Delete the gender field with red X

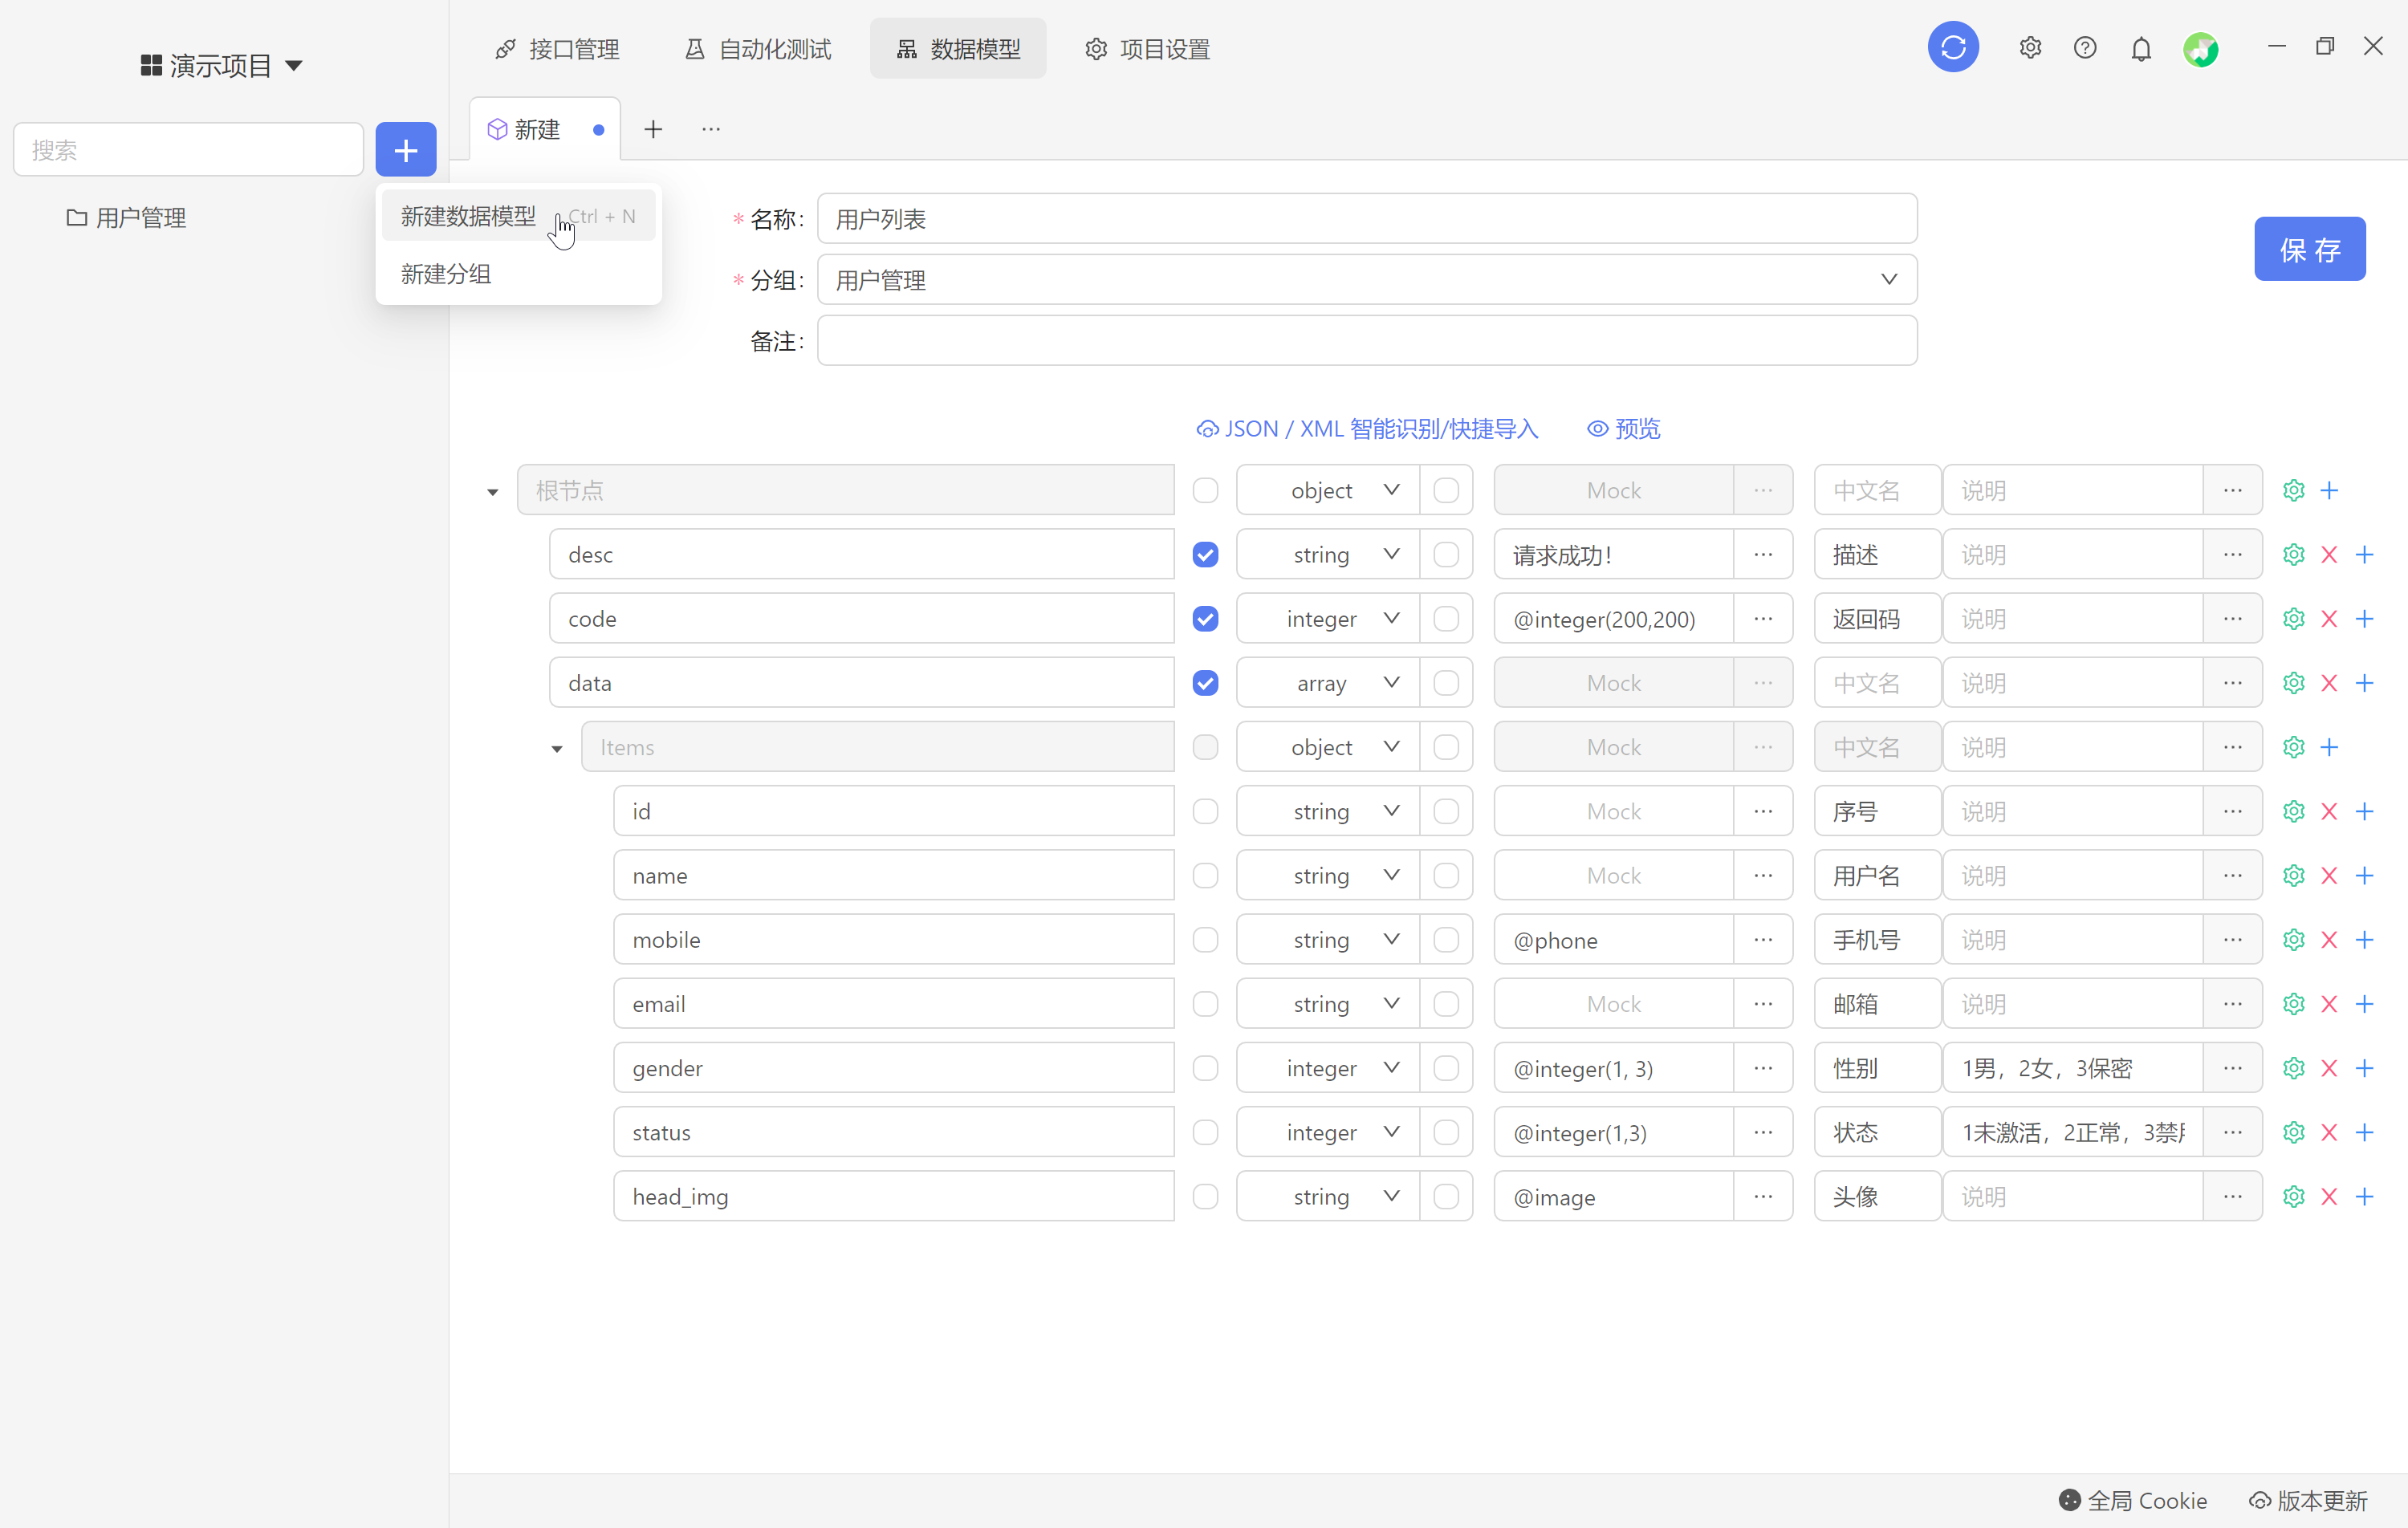(2328, 1068)
